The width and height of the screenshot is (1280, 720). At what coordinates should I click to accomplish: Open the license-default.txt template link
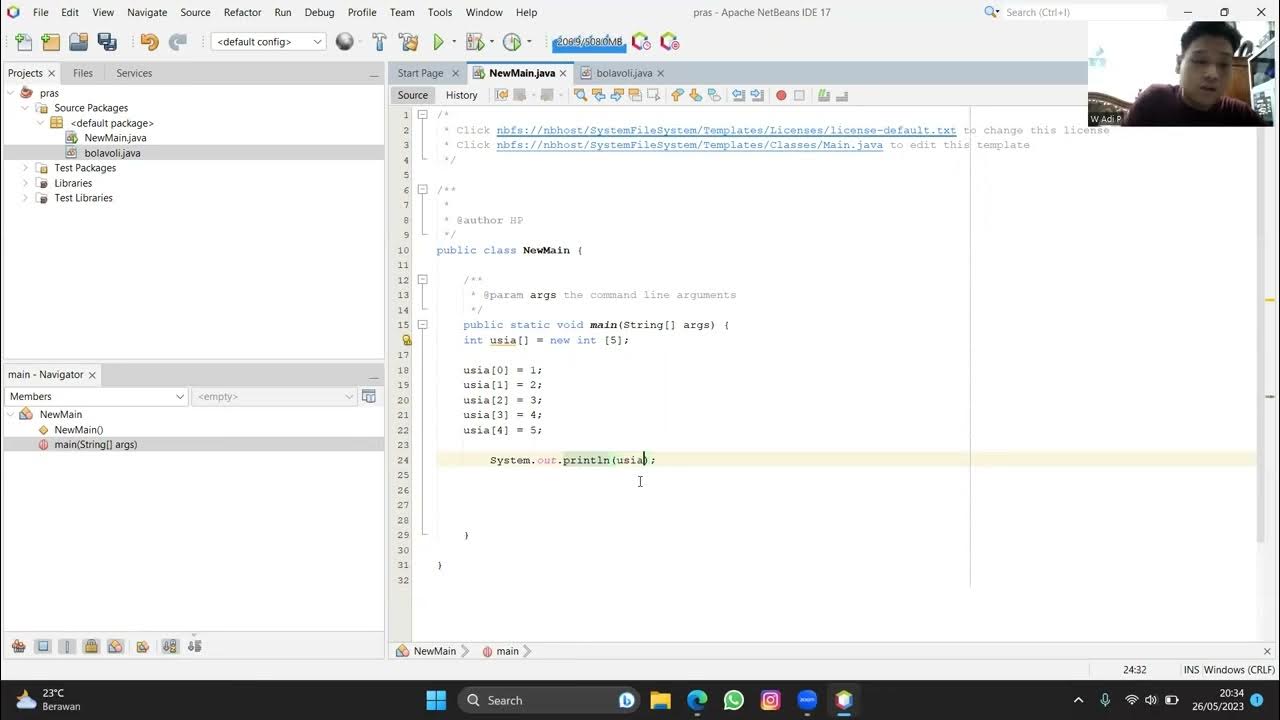pos(726,130)
